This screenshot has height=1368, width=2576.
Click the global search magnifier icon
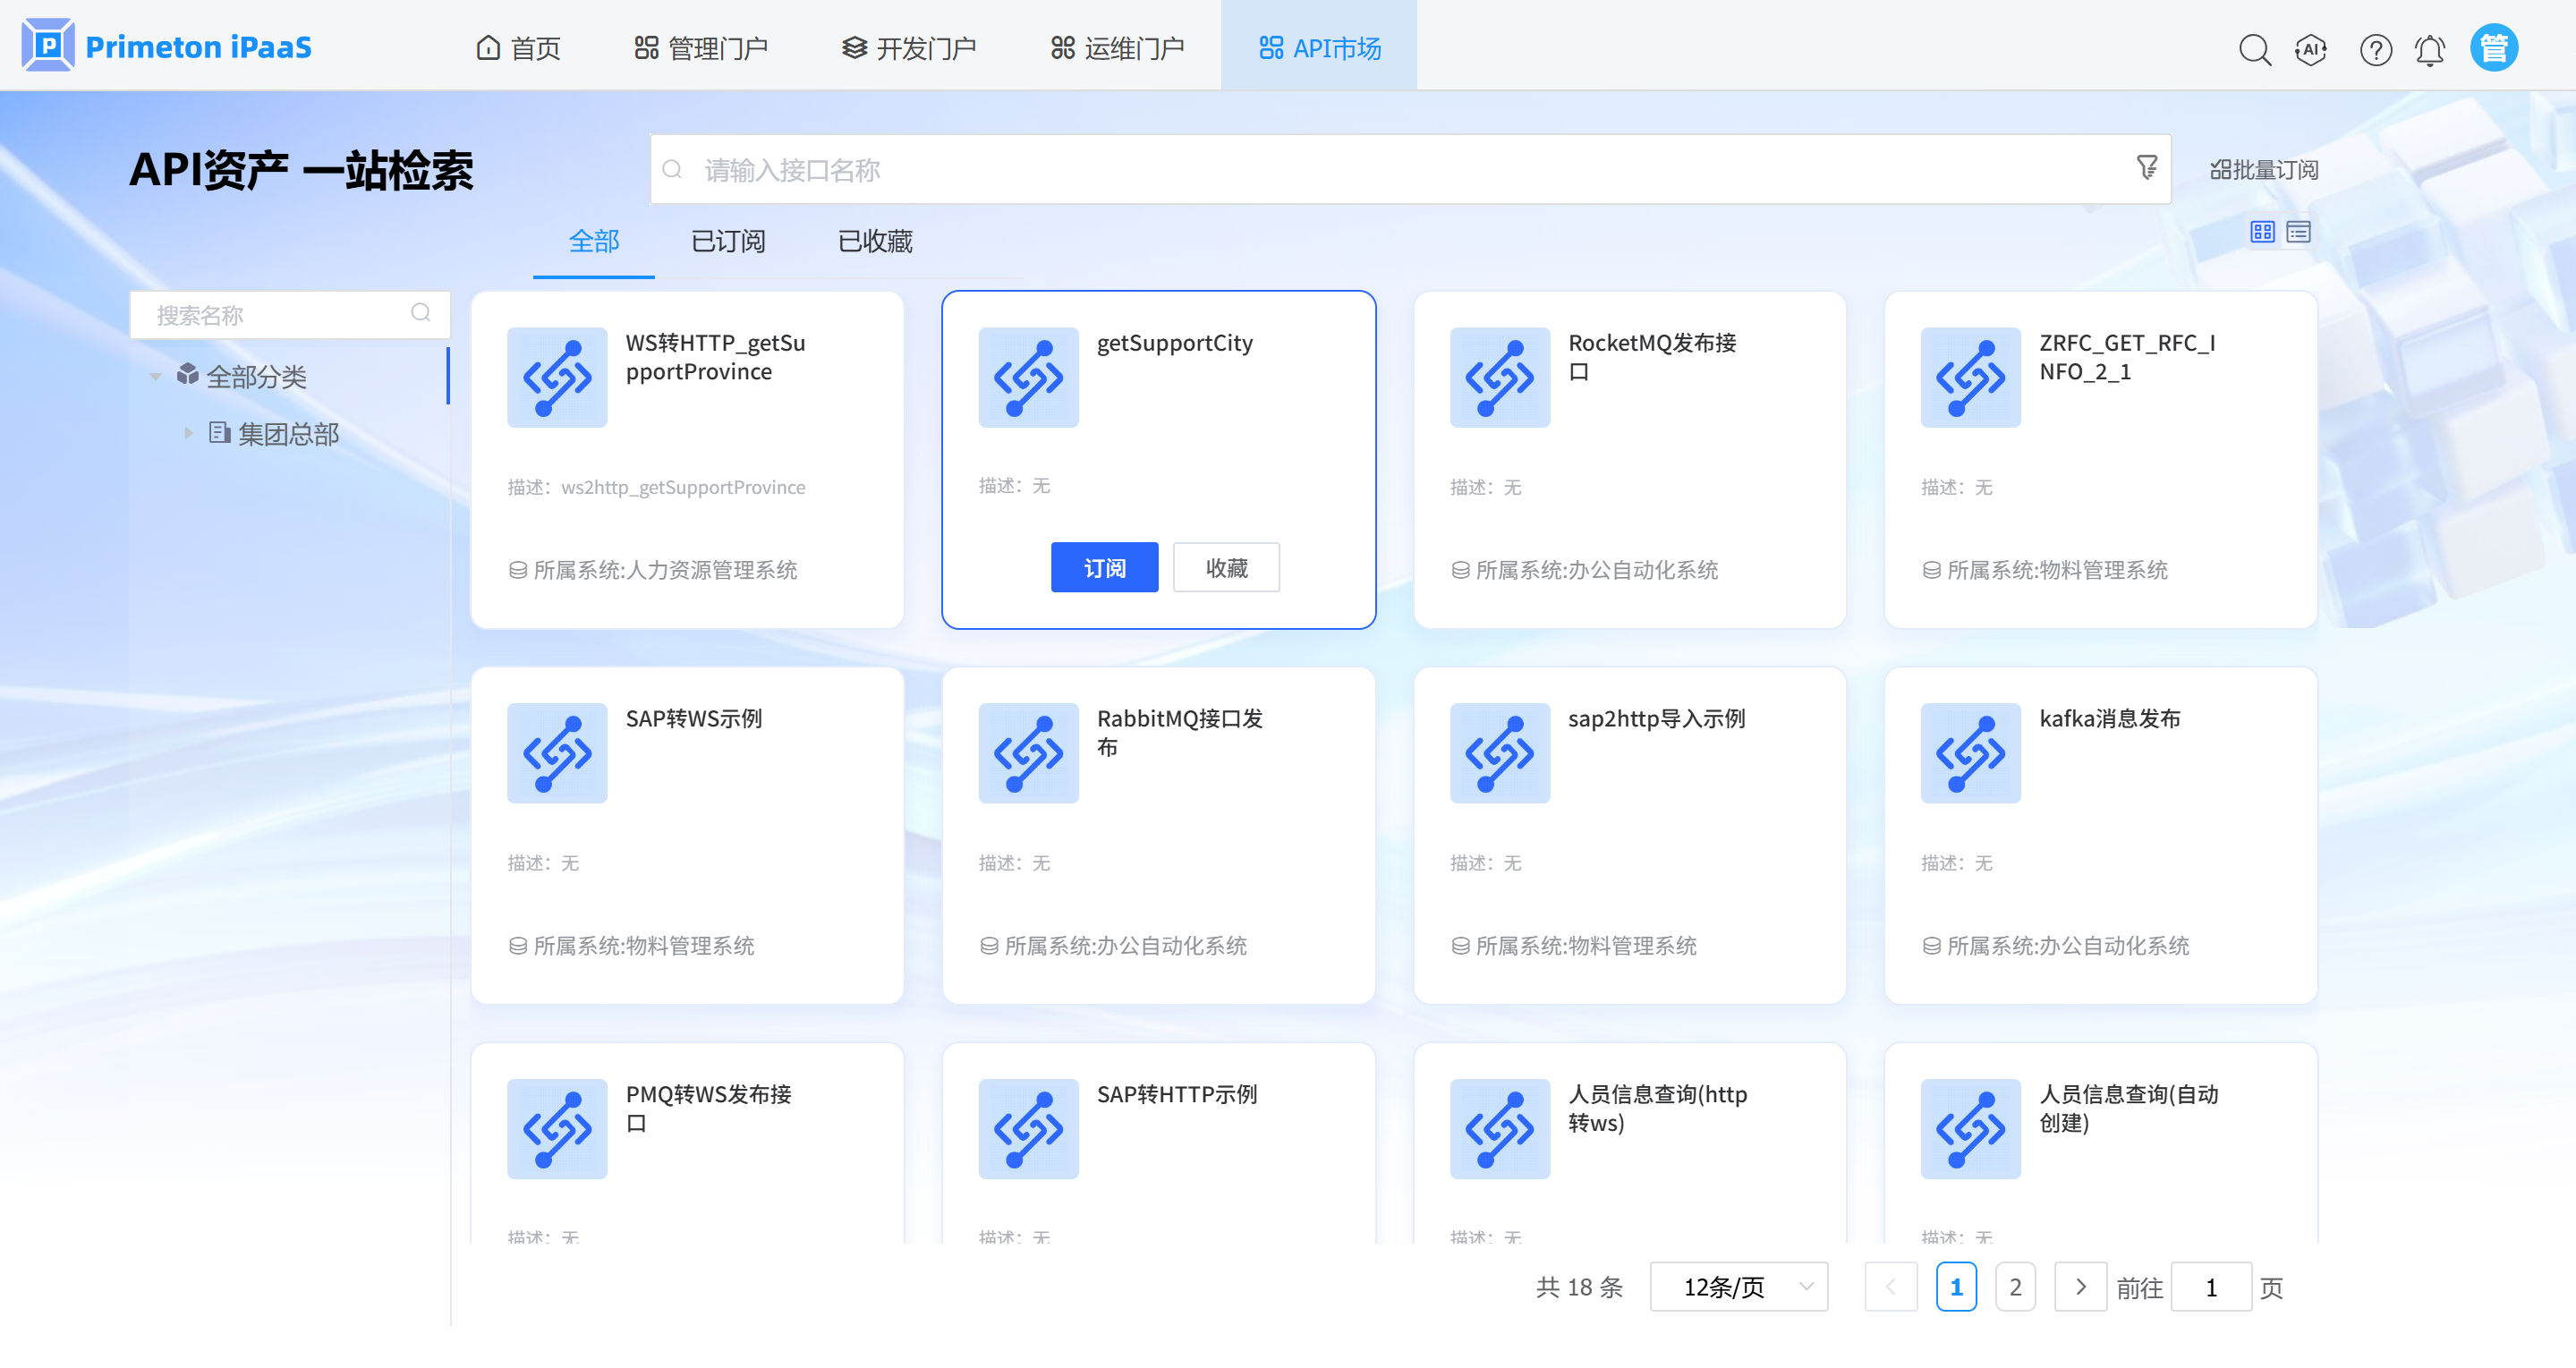click(x=2254, y=49)
